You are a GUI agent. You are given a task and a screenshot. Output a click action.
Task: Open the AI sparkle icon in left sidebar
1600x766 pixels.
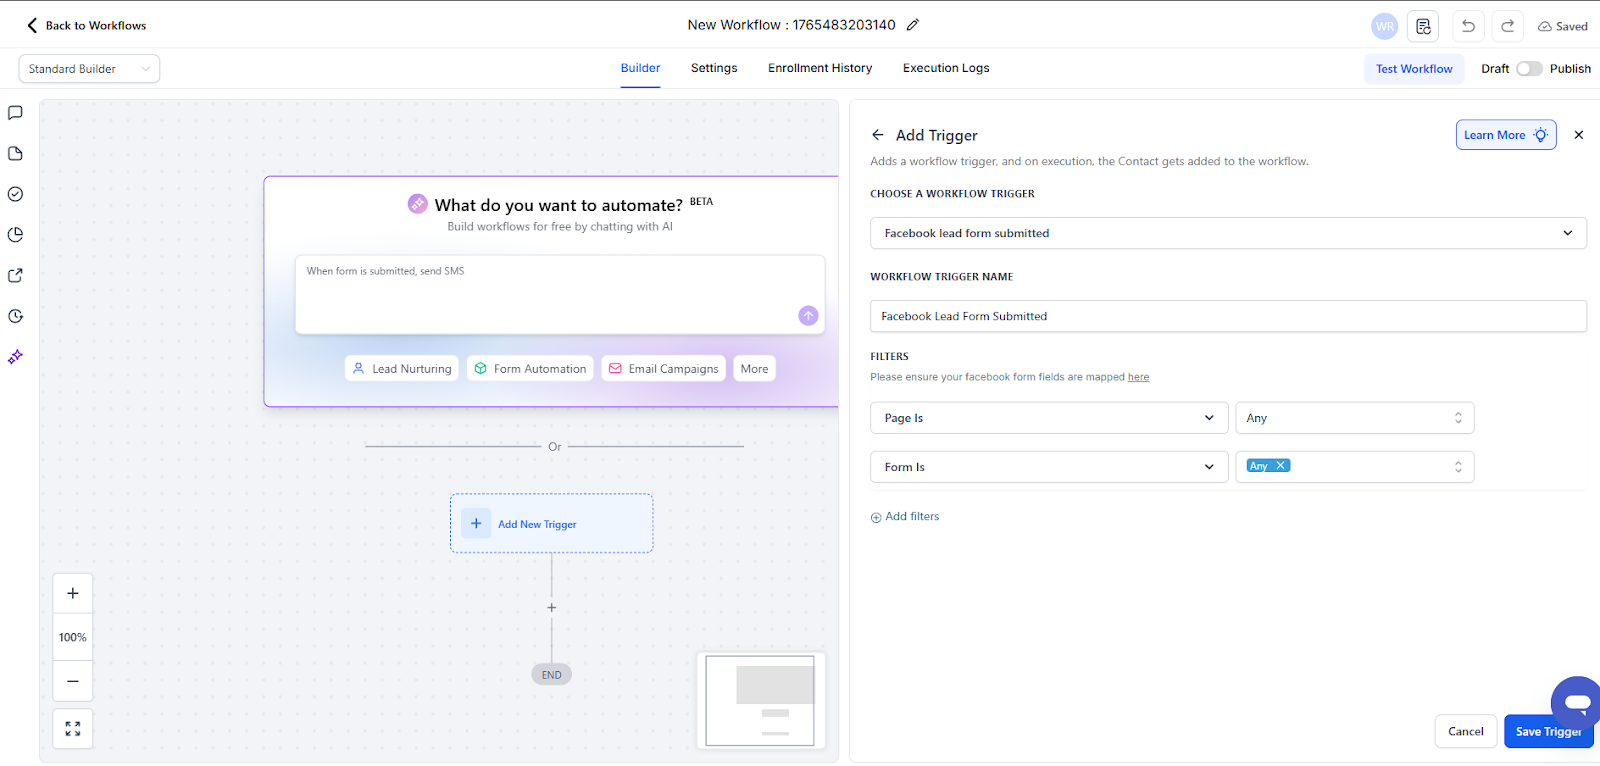(x=15, y=357)
